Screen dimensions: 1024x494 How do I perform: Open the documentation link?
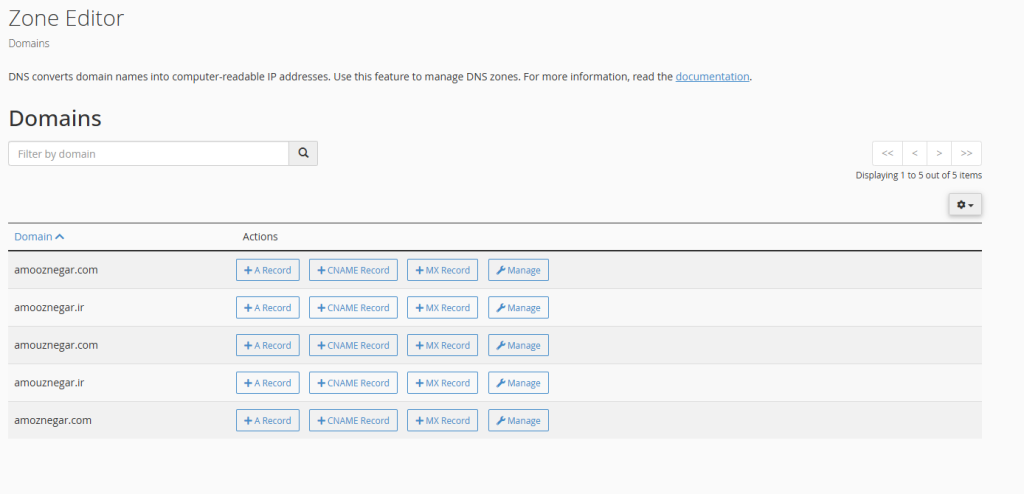[712, 76]
